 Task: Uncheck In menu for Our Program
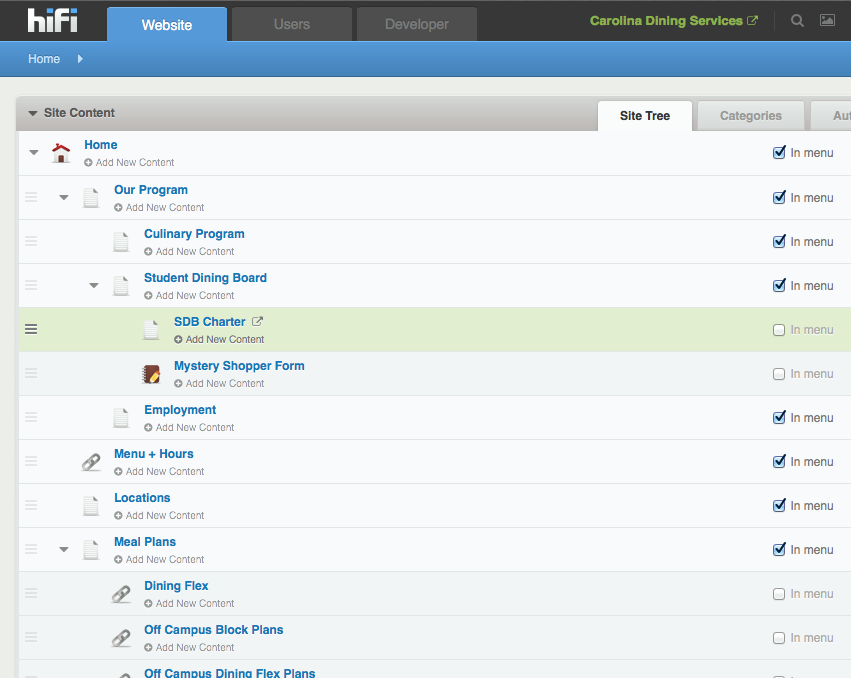pos(779,198)
